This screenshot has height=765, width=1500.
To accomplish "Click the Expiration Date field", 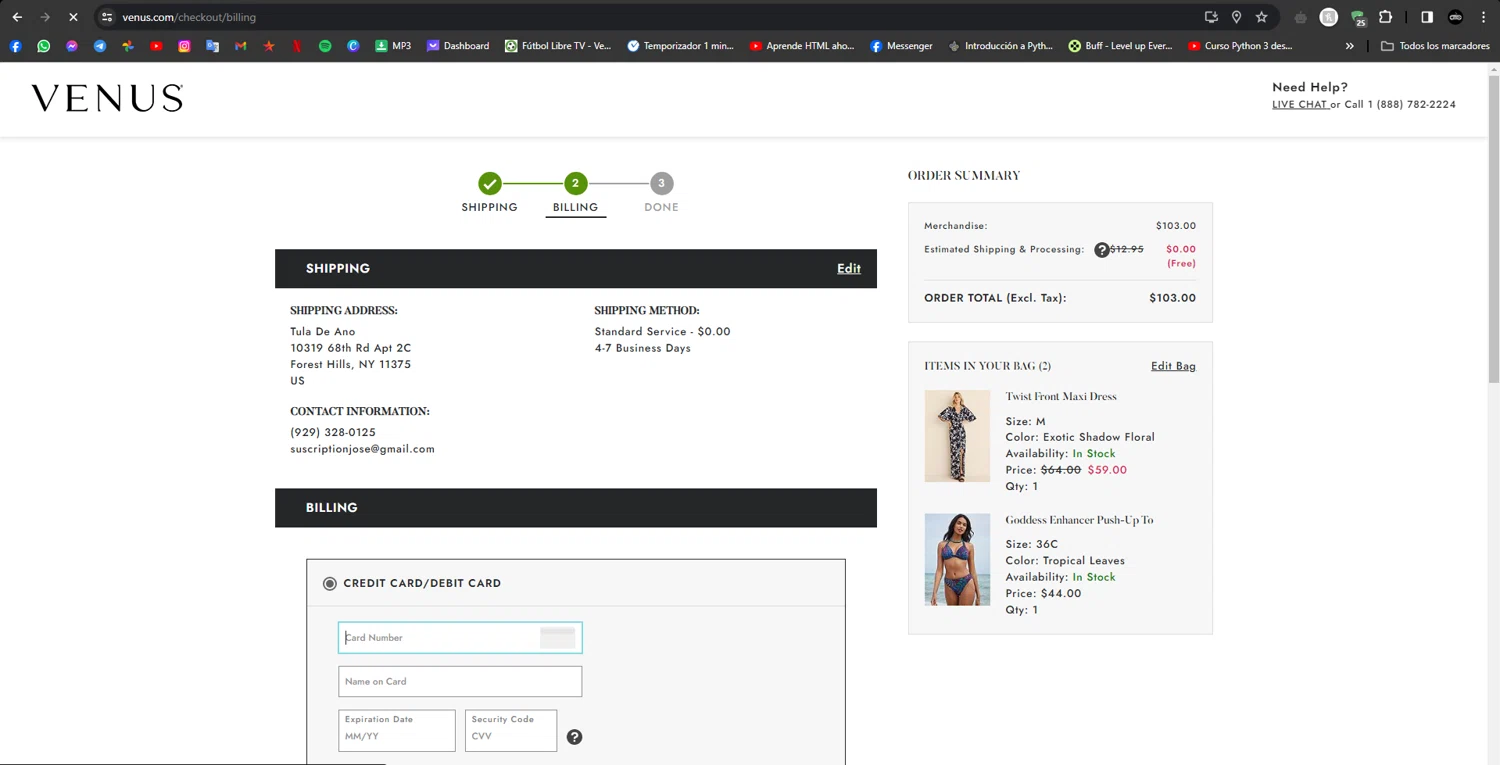I will click(397, 731).
